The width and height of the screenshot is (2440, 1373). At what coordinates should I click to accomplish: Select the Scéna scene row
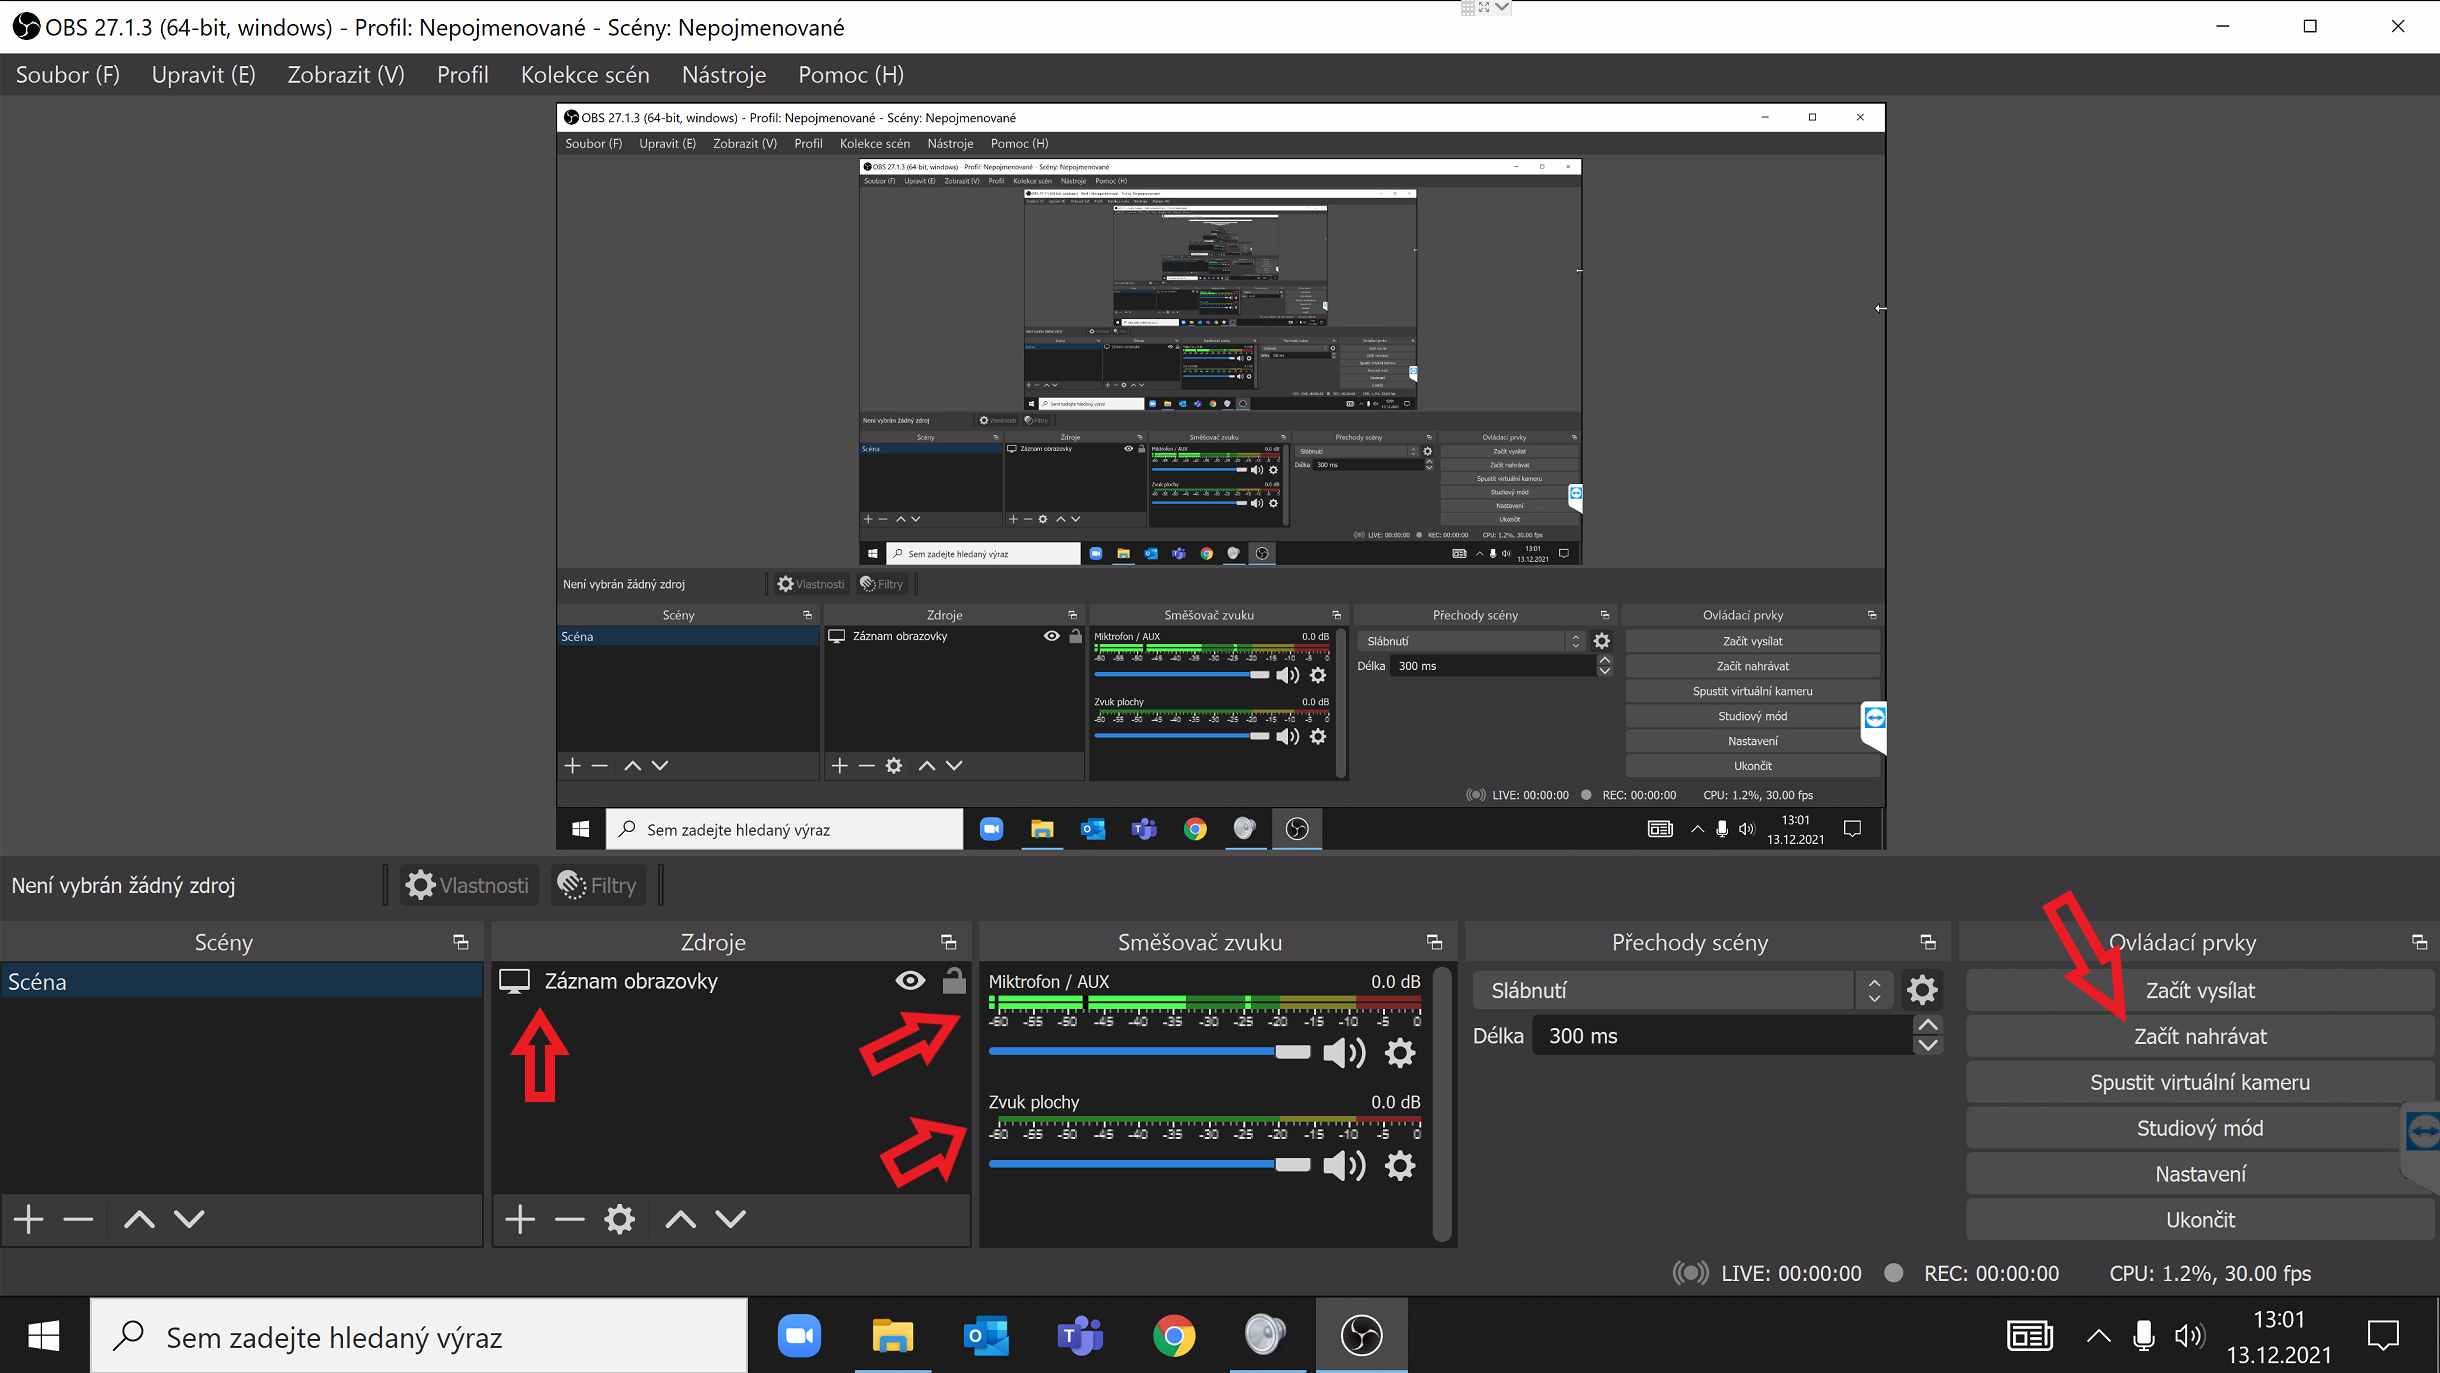pyautogui.click(x=242, y=981)
